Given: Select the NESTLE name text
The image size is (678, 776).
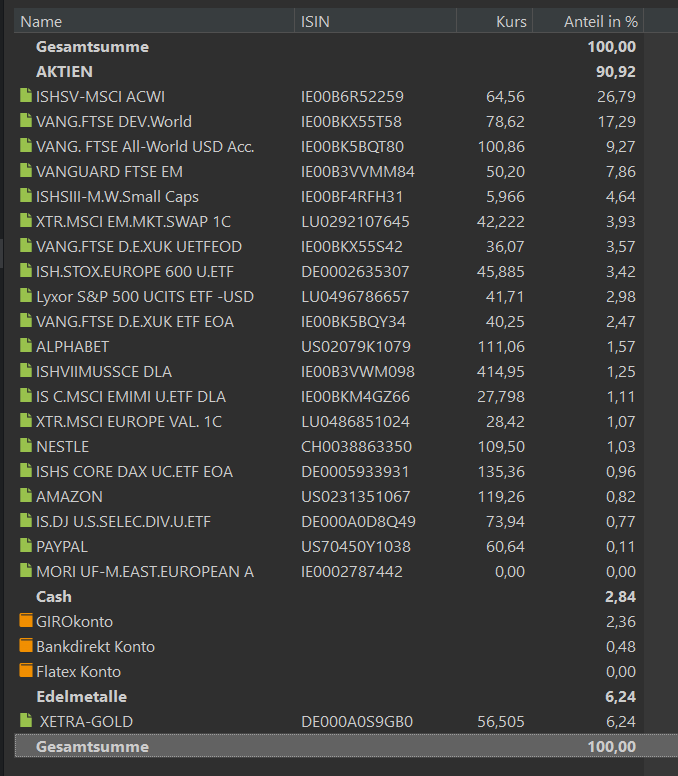Looking at the screenshot, I should pos(62,446).
